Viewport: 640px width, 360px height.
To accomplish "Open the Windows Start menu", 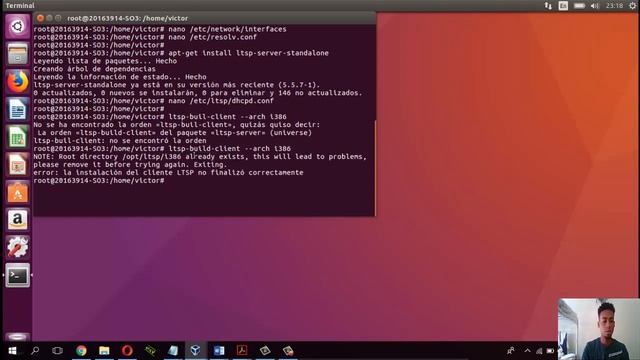I will (12, 351).
